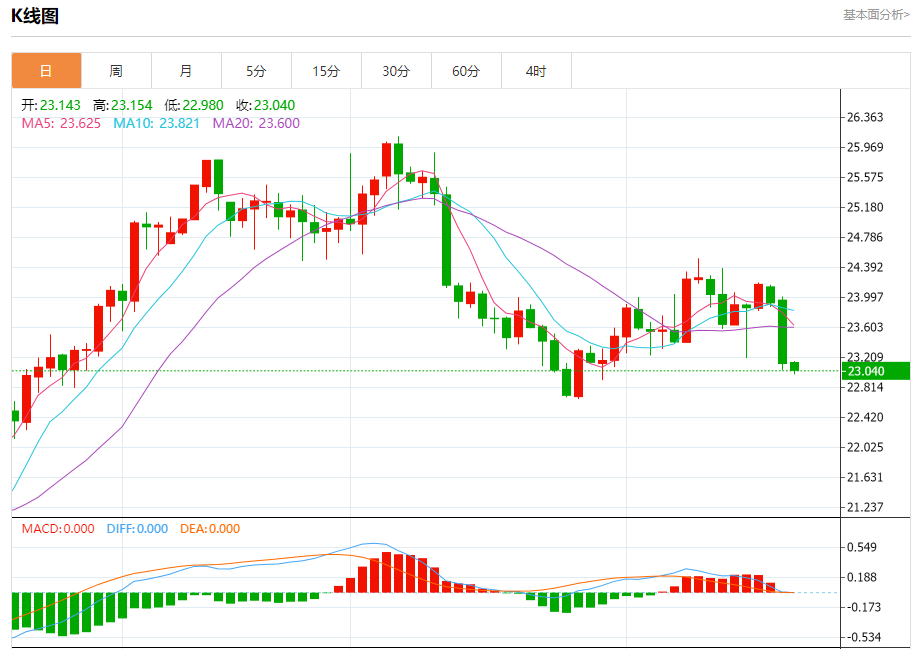
Task: Click the 0.549 MACD axis label
Action: tap(862, 547)
